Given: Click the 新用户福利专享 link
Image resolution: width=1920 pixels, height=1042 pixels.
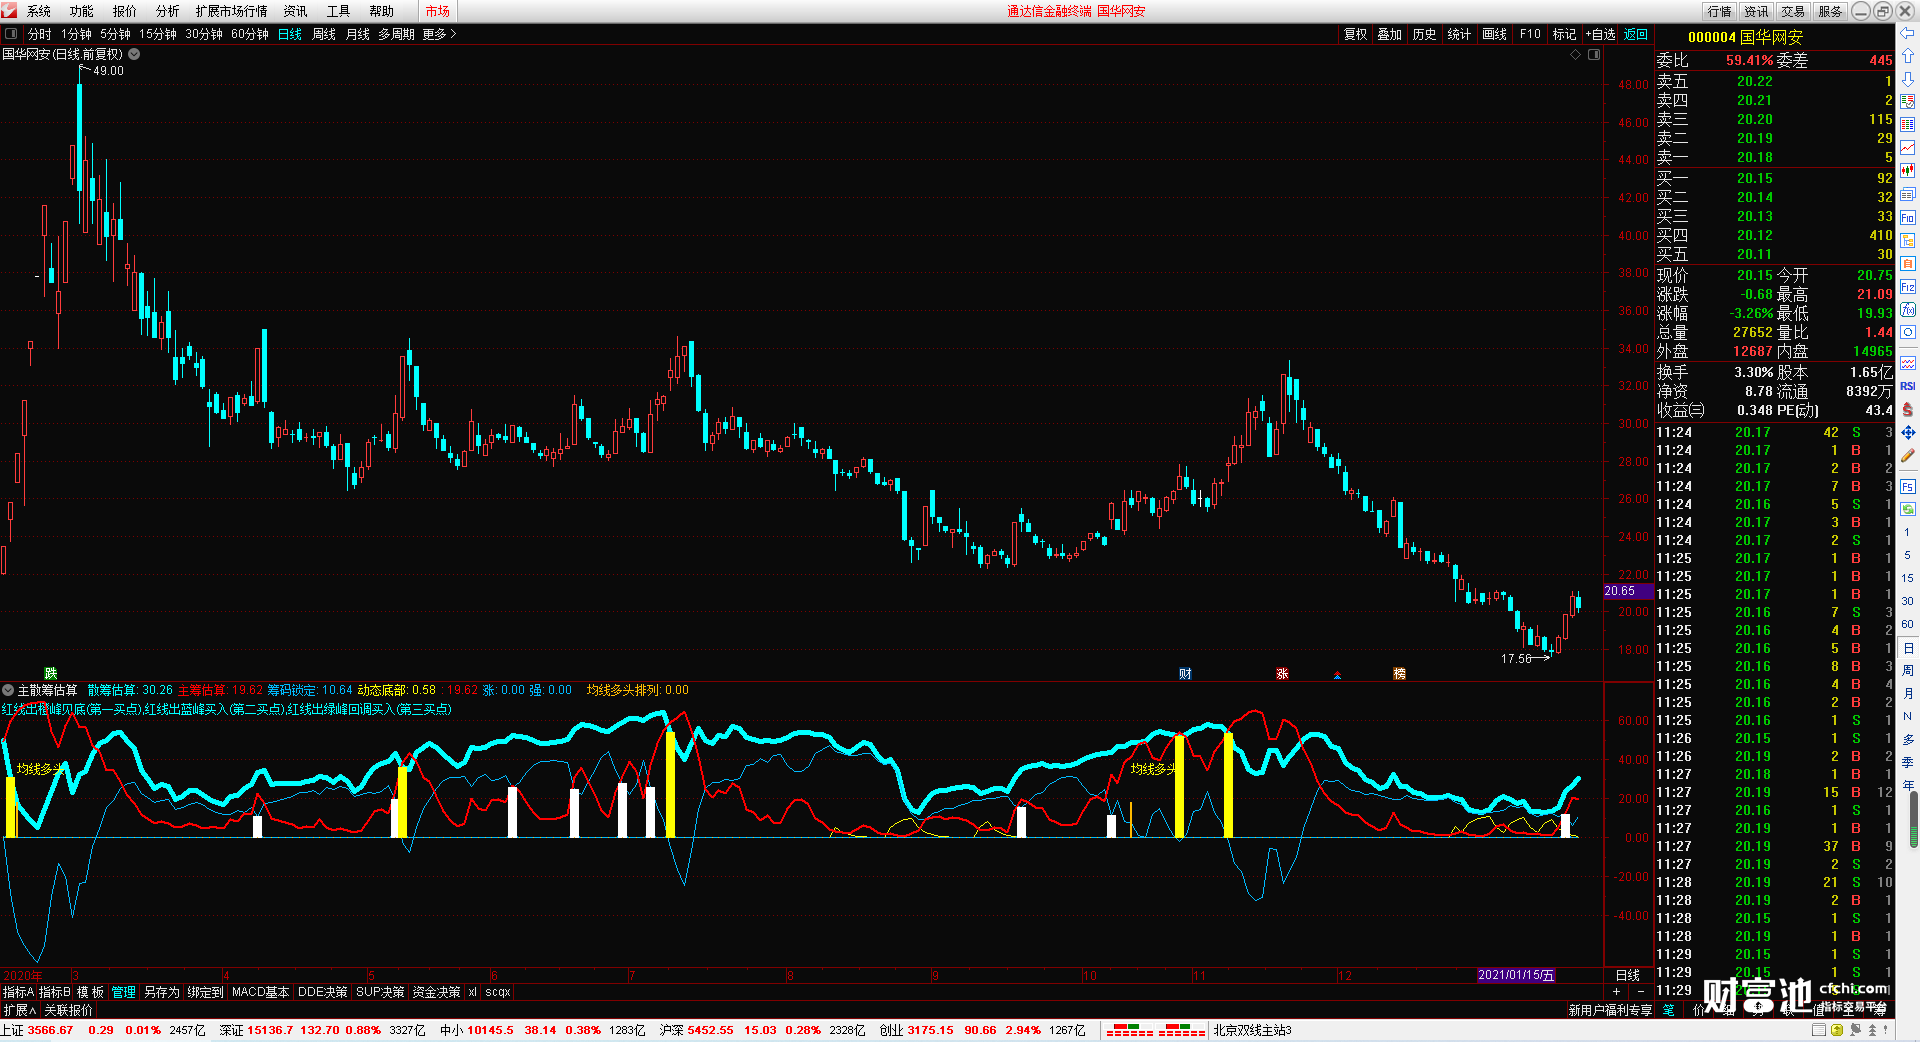Looking at the screenshot, I should 1610,1010.
